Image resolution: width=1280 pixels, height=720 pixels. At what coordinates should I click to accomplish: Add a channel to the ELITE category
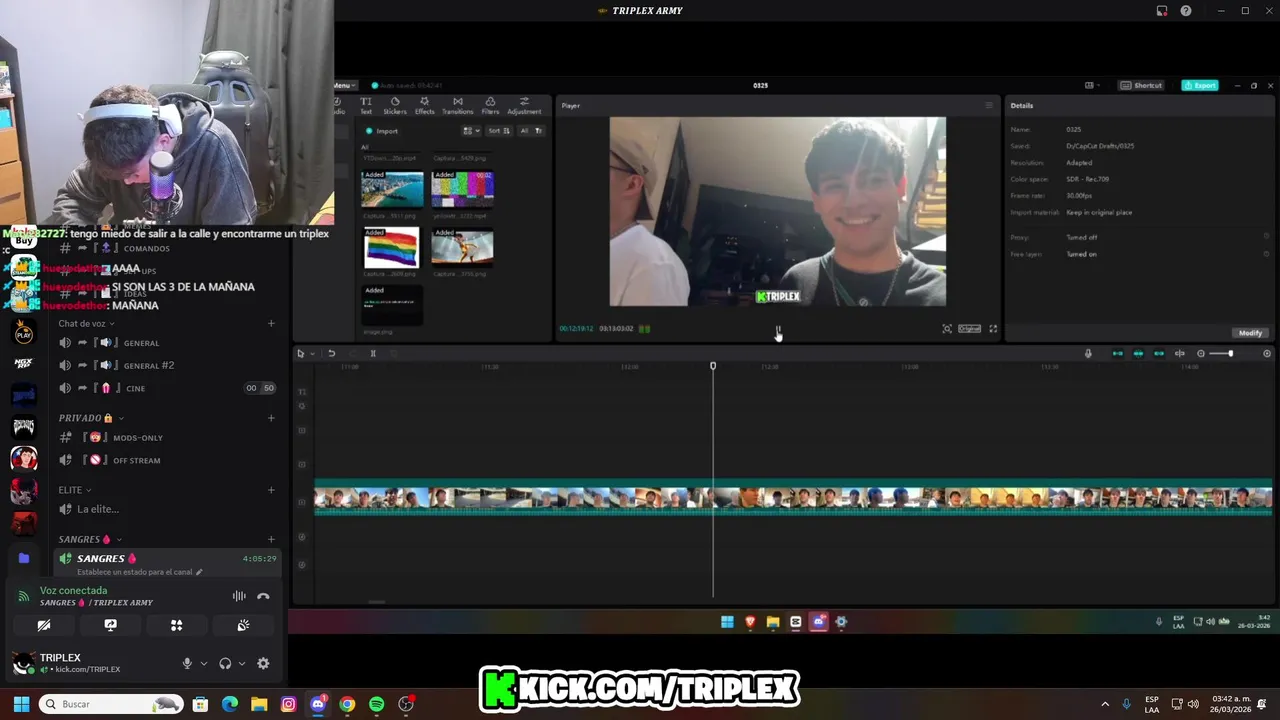click(x=271, y=490)
